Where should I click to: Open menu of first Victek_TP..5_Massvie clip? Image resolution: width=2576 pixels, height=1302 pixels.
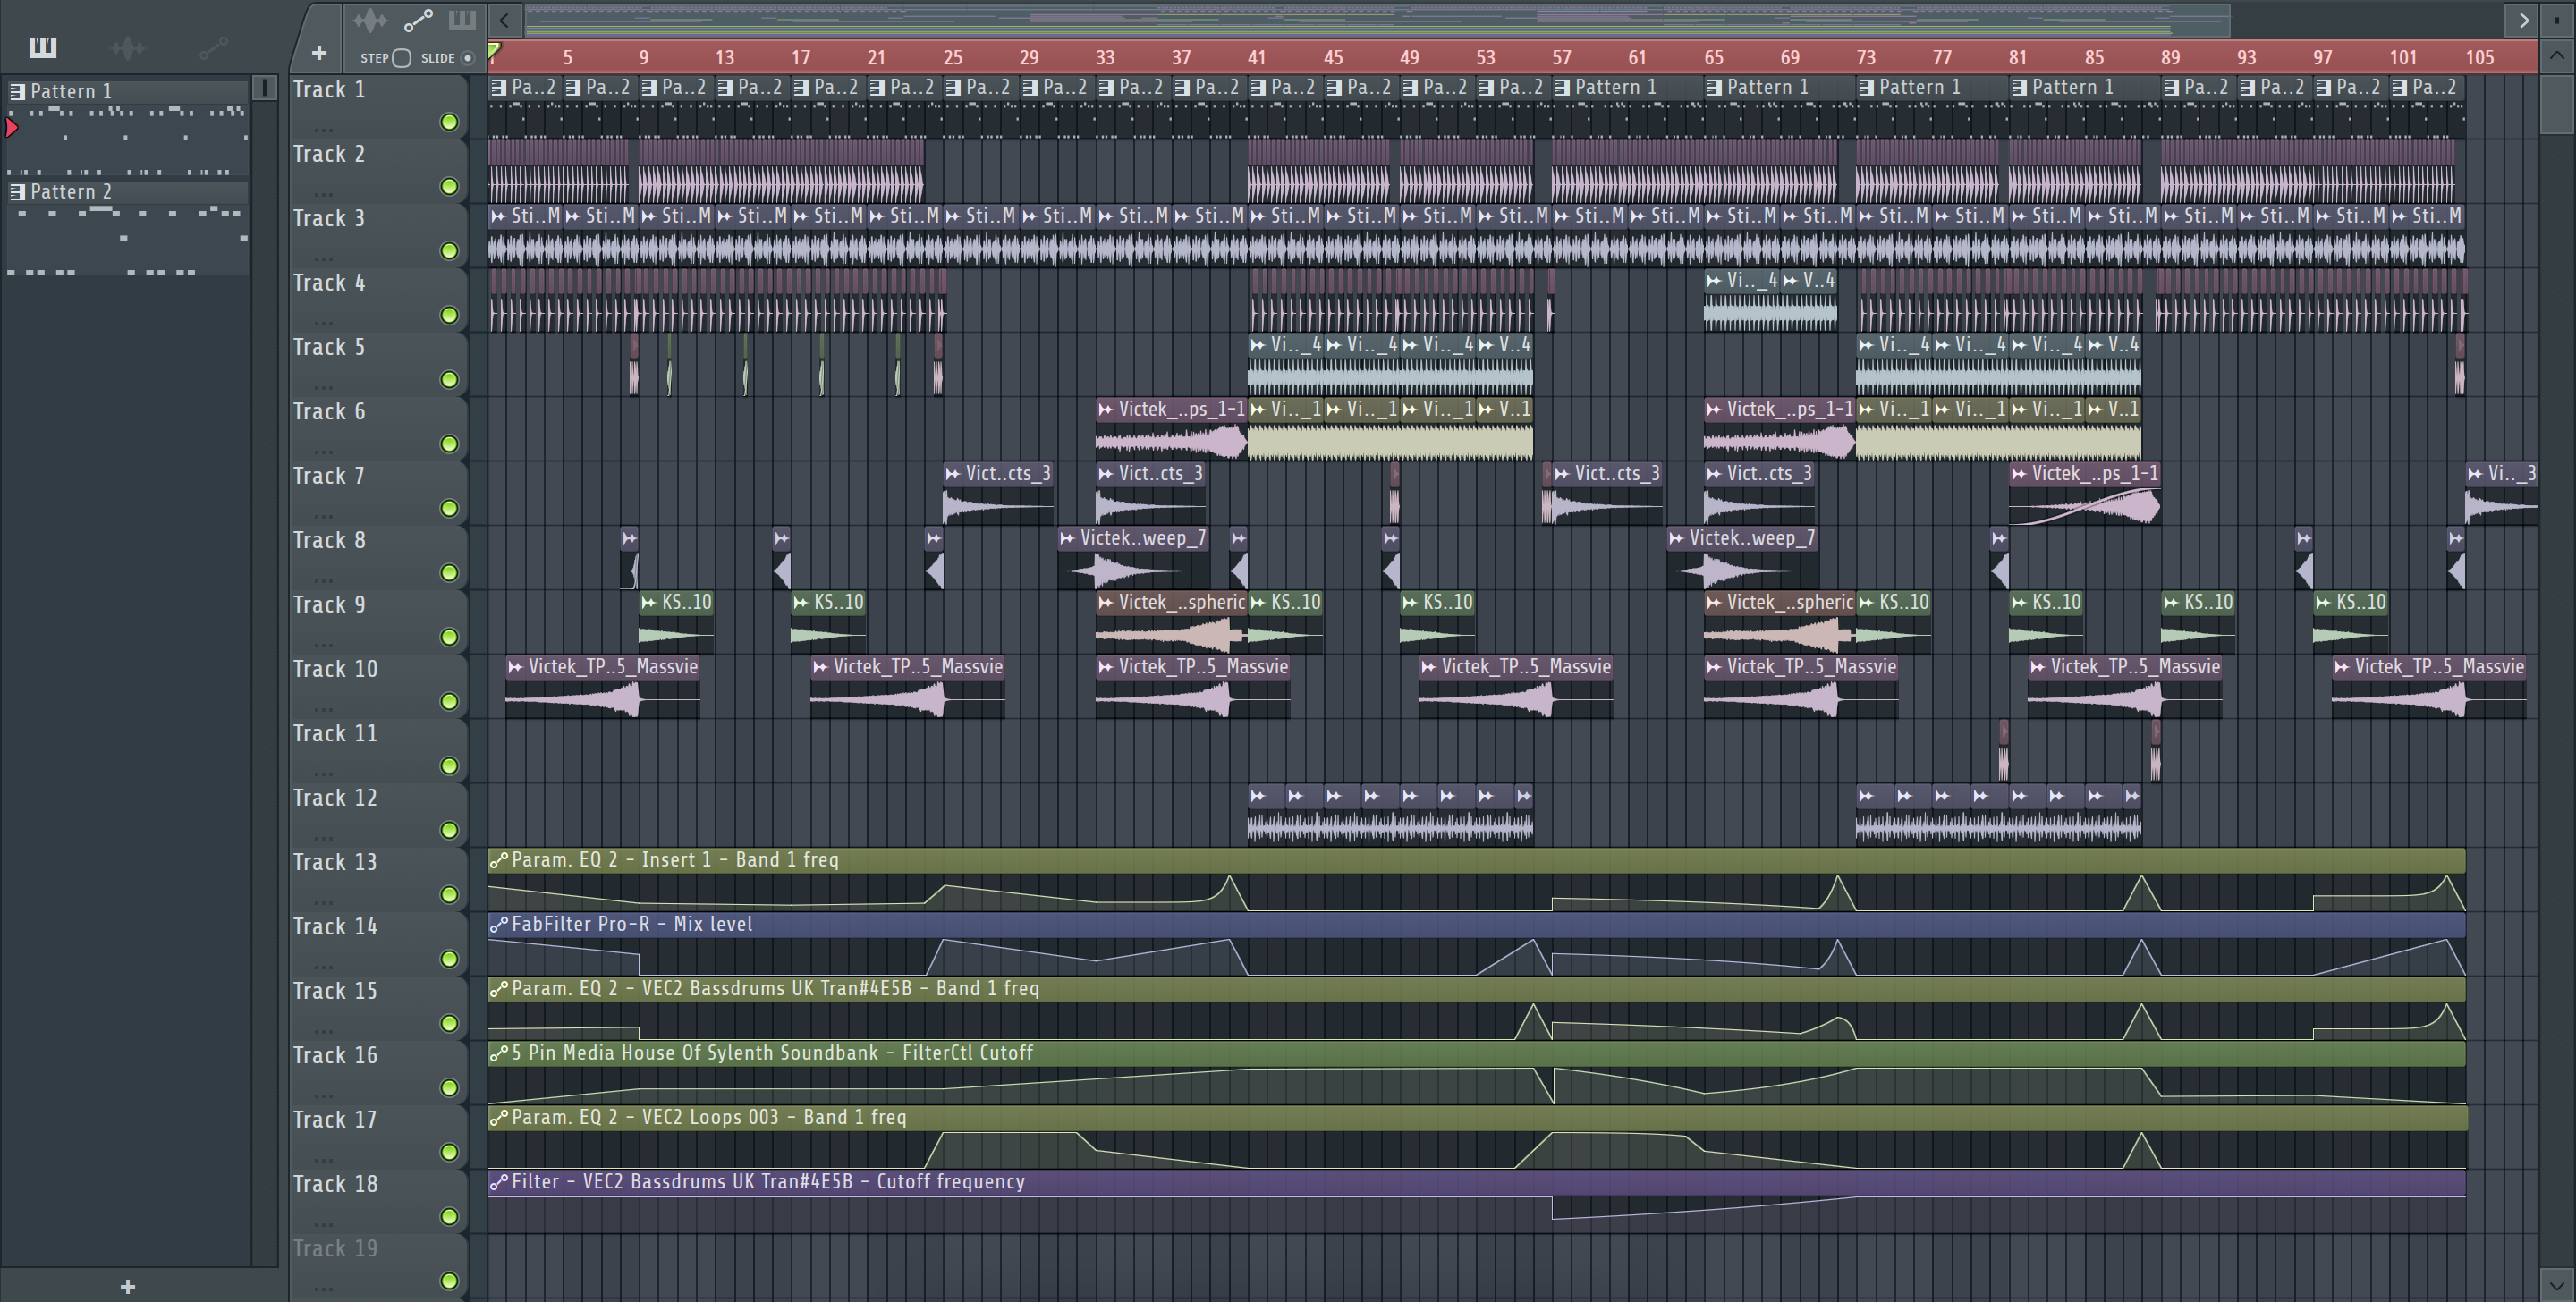(x=516, y=667)
